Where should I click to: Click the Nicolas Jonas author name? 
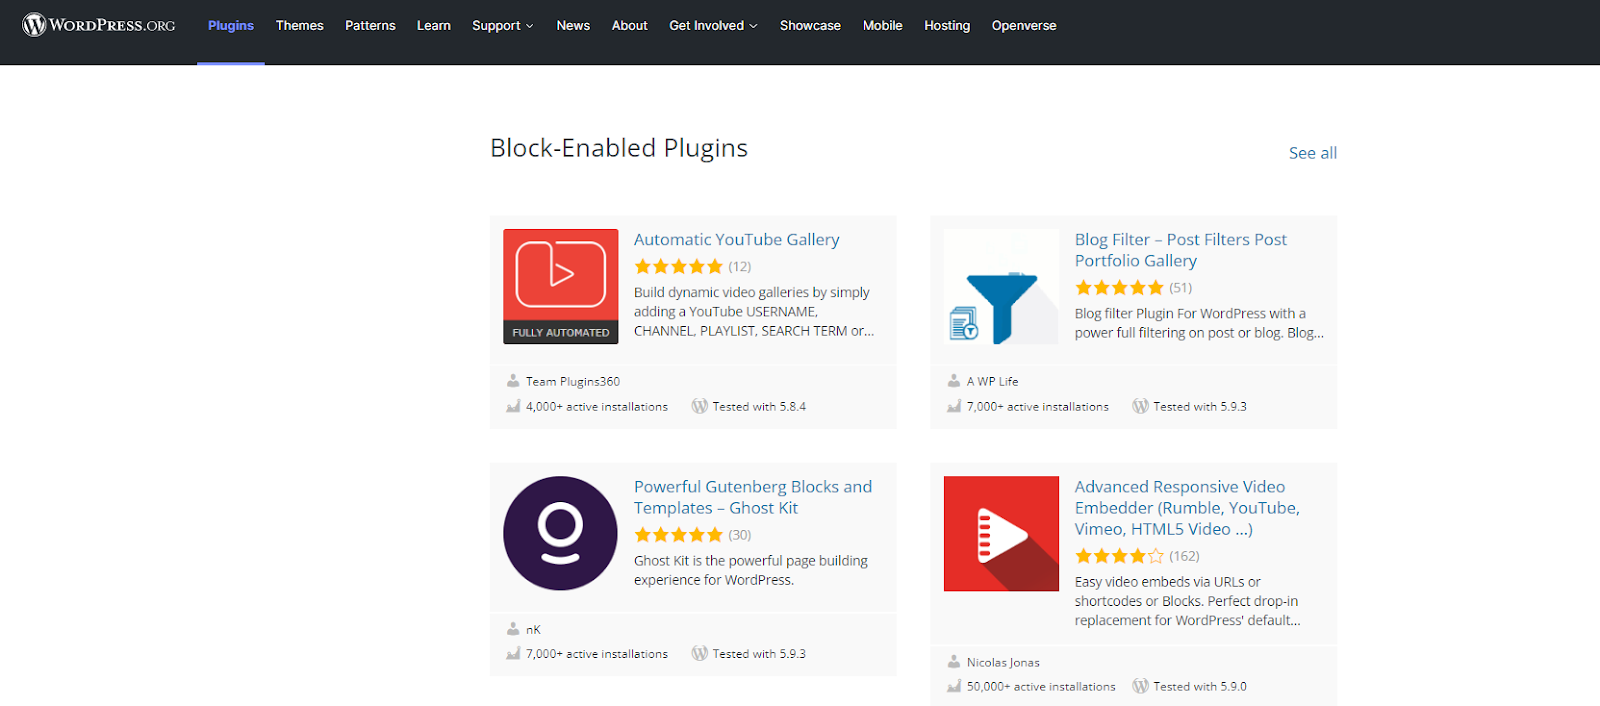(1003, 662)
